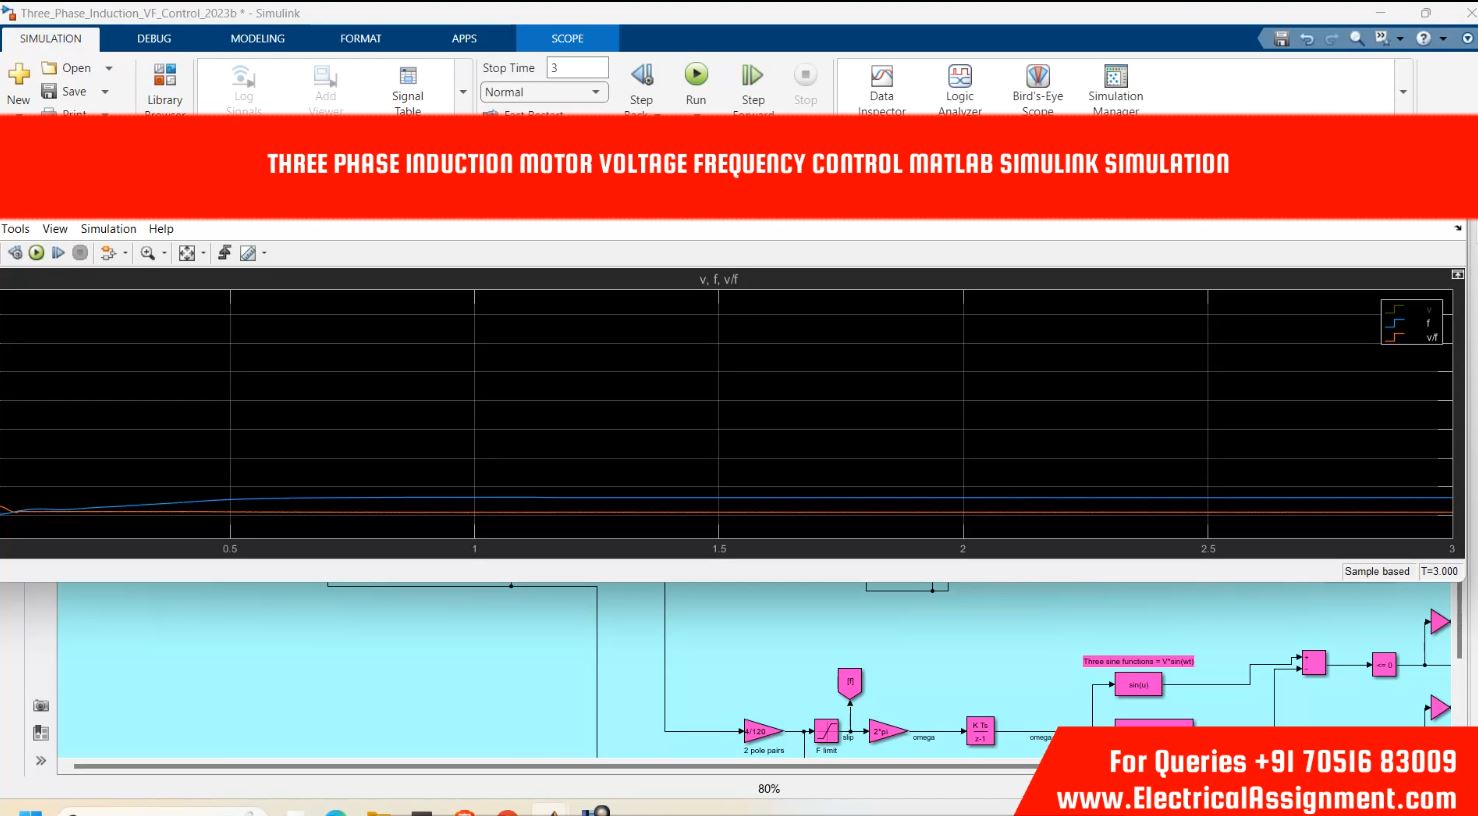The width and height of the screenshot is (1478, 816).
Task: Expand the canvas palette double-chevron
Action: click(41, 761)
